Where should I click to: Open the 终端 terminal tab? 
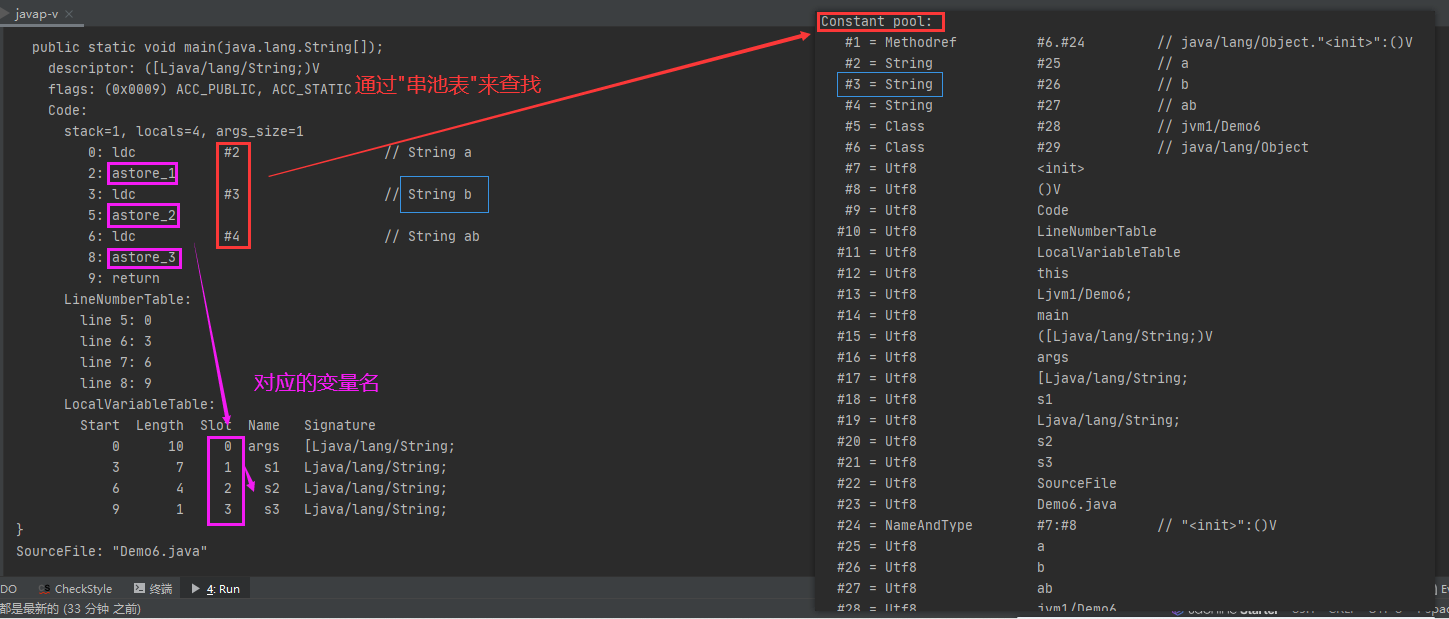pos(153,589)
